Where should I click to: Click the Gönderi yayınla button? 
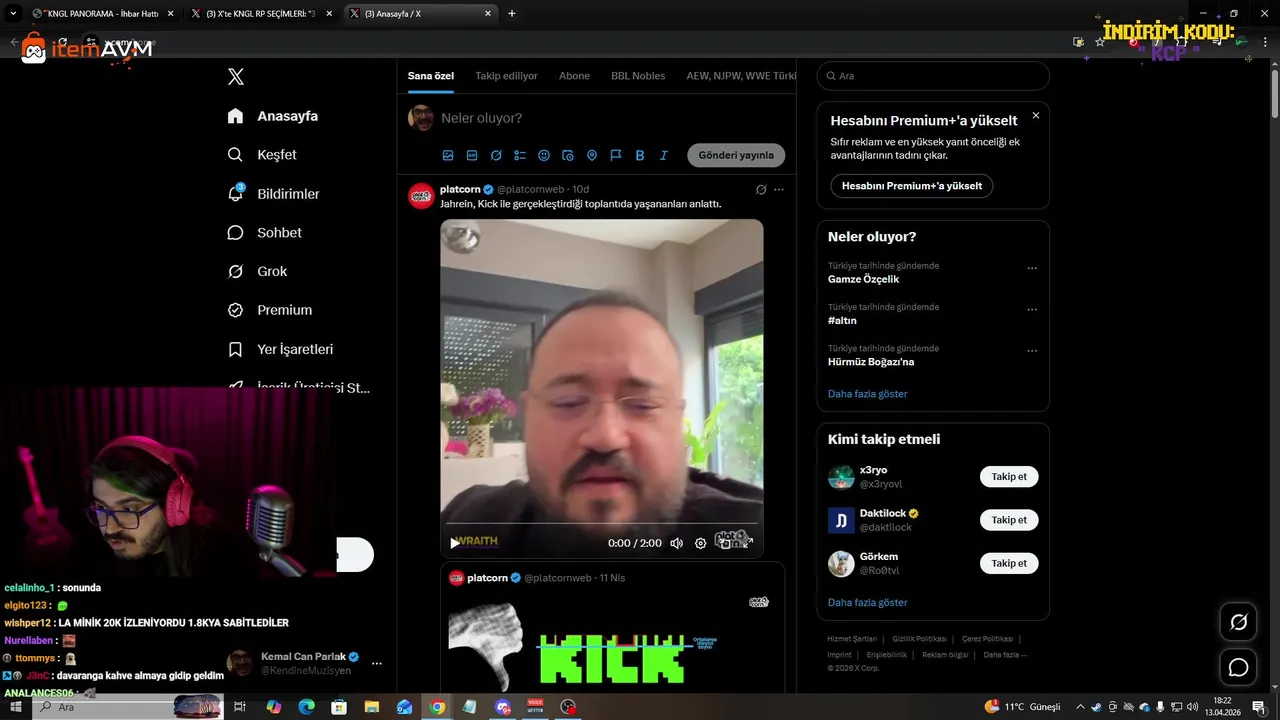pos(736,155)
